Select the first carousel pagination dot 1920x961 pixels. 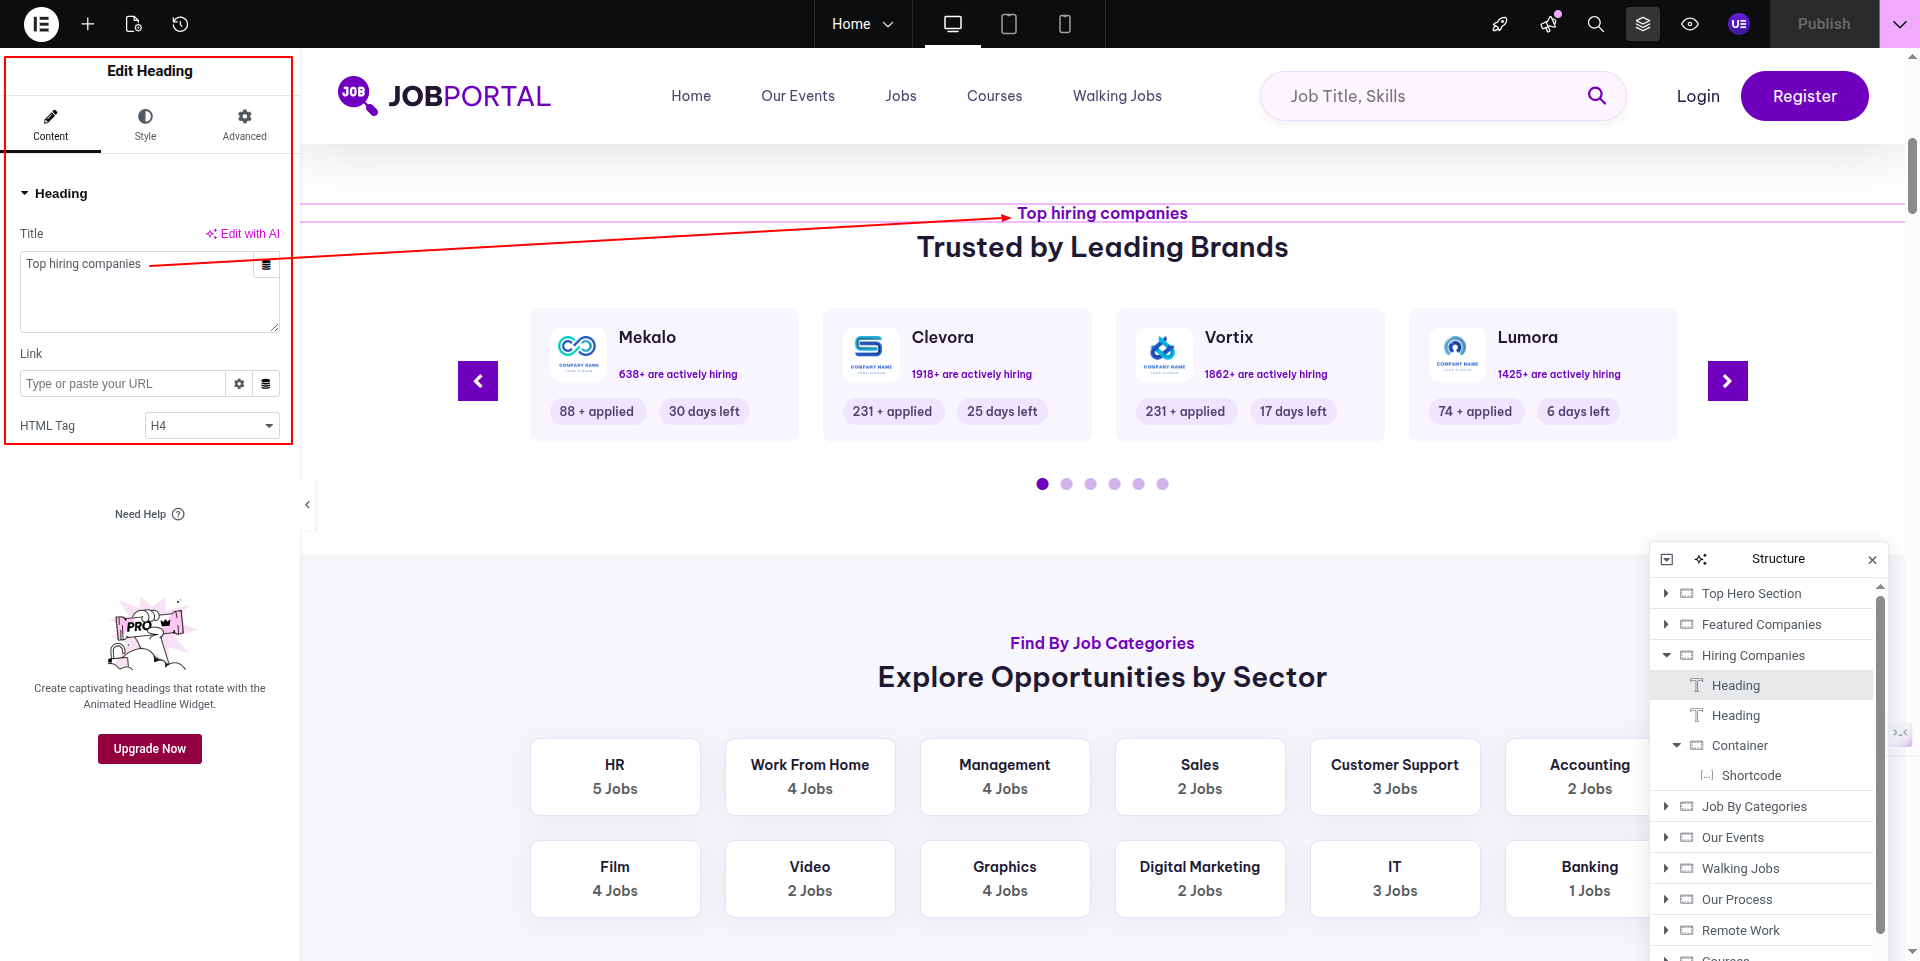click(x=1042, y=484)
